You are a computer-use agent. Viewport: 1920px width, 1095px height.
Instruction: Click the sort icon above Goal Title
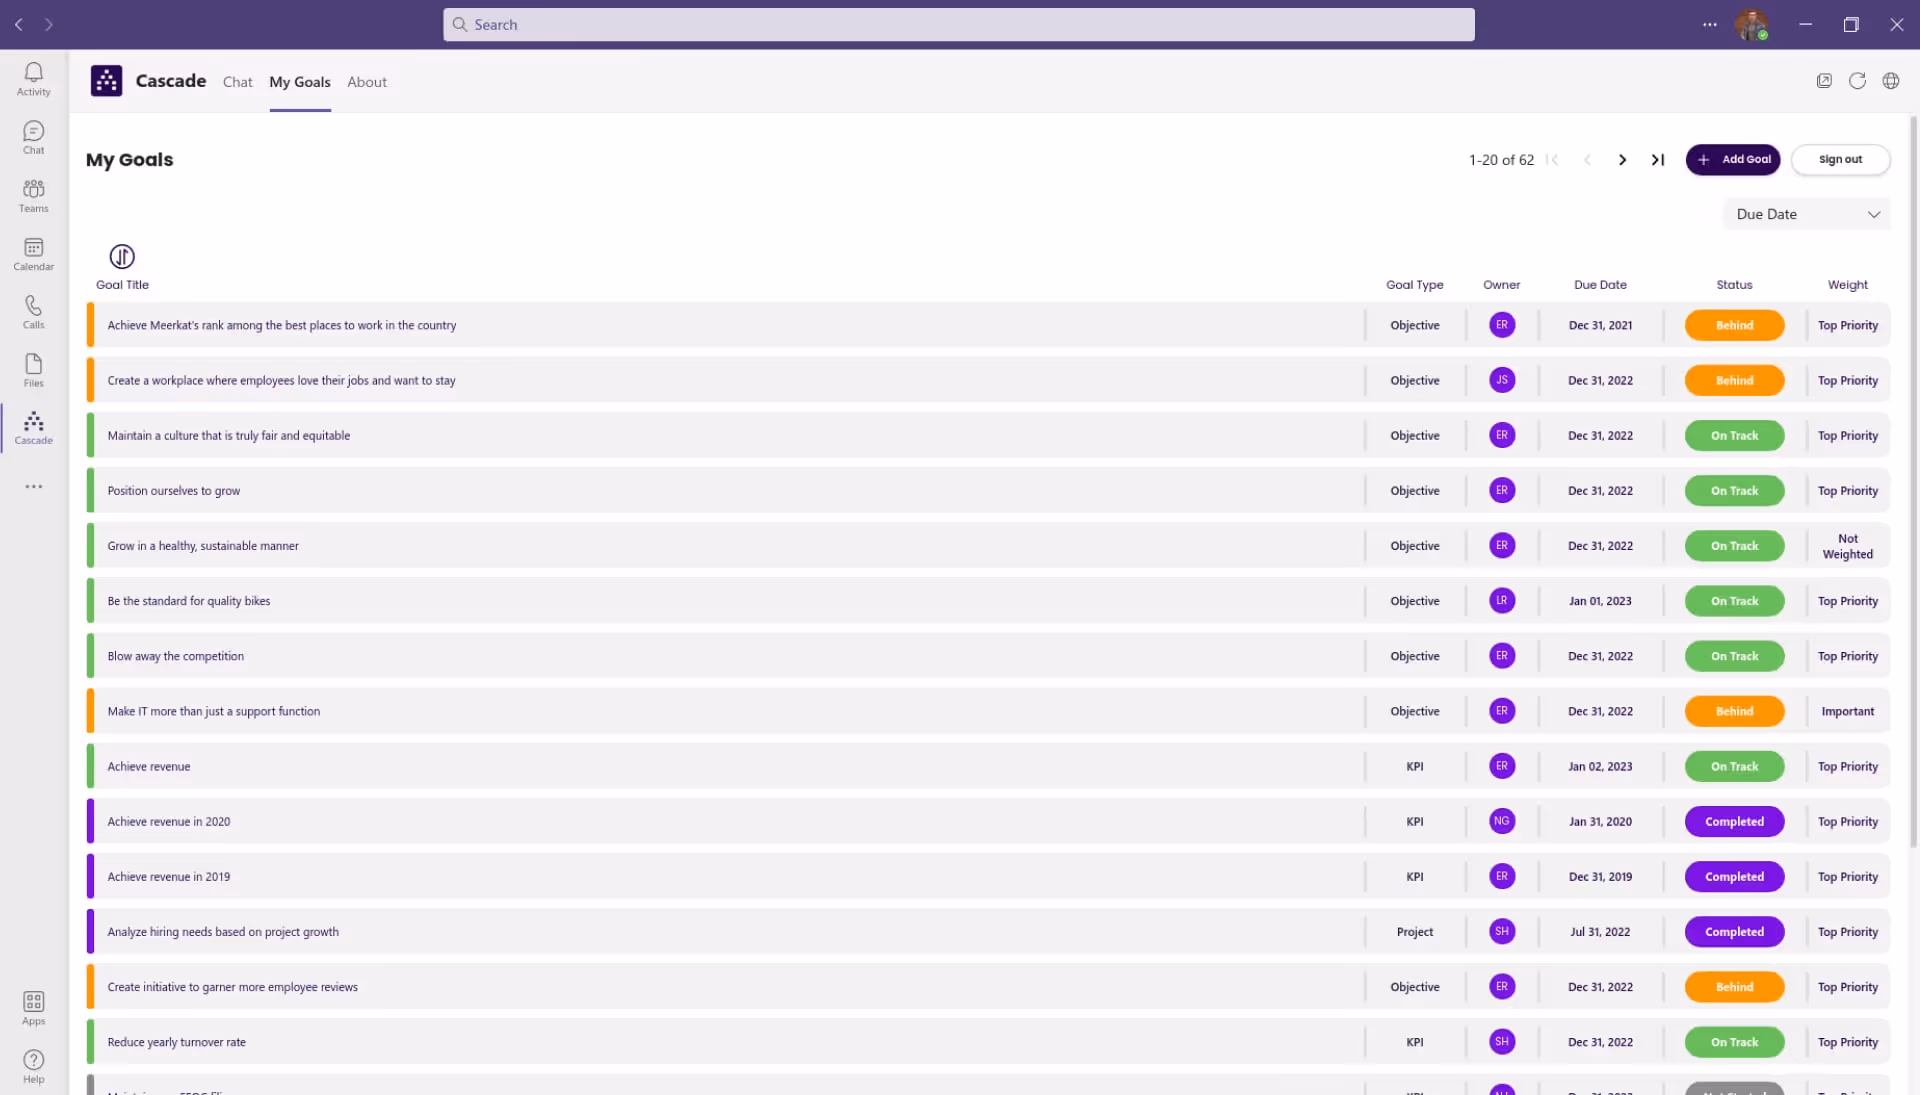click(x=122, y=256)
